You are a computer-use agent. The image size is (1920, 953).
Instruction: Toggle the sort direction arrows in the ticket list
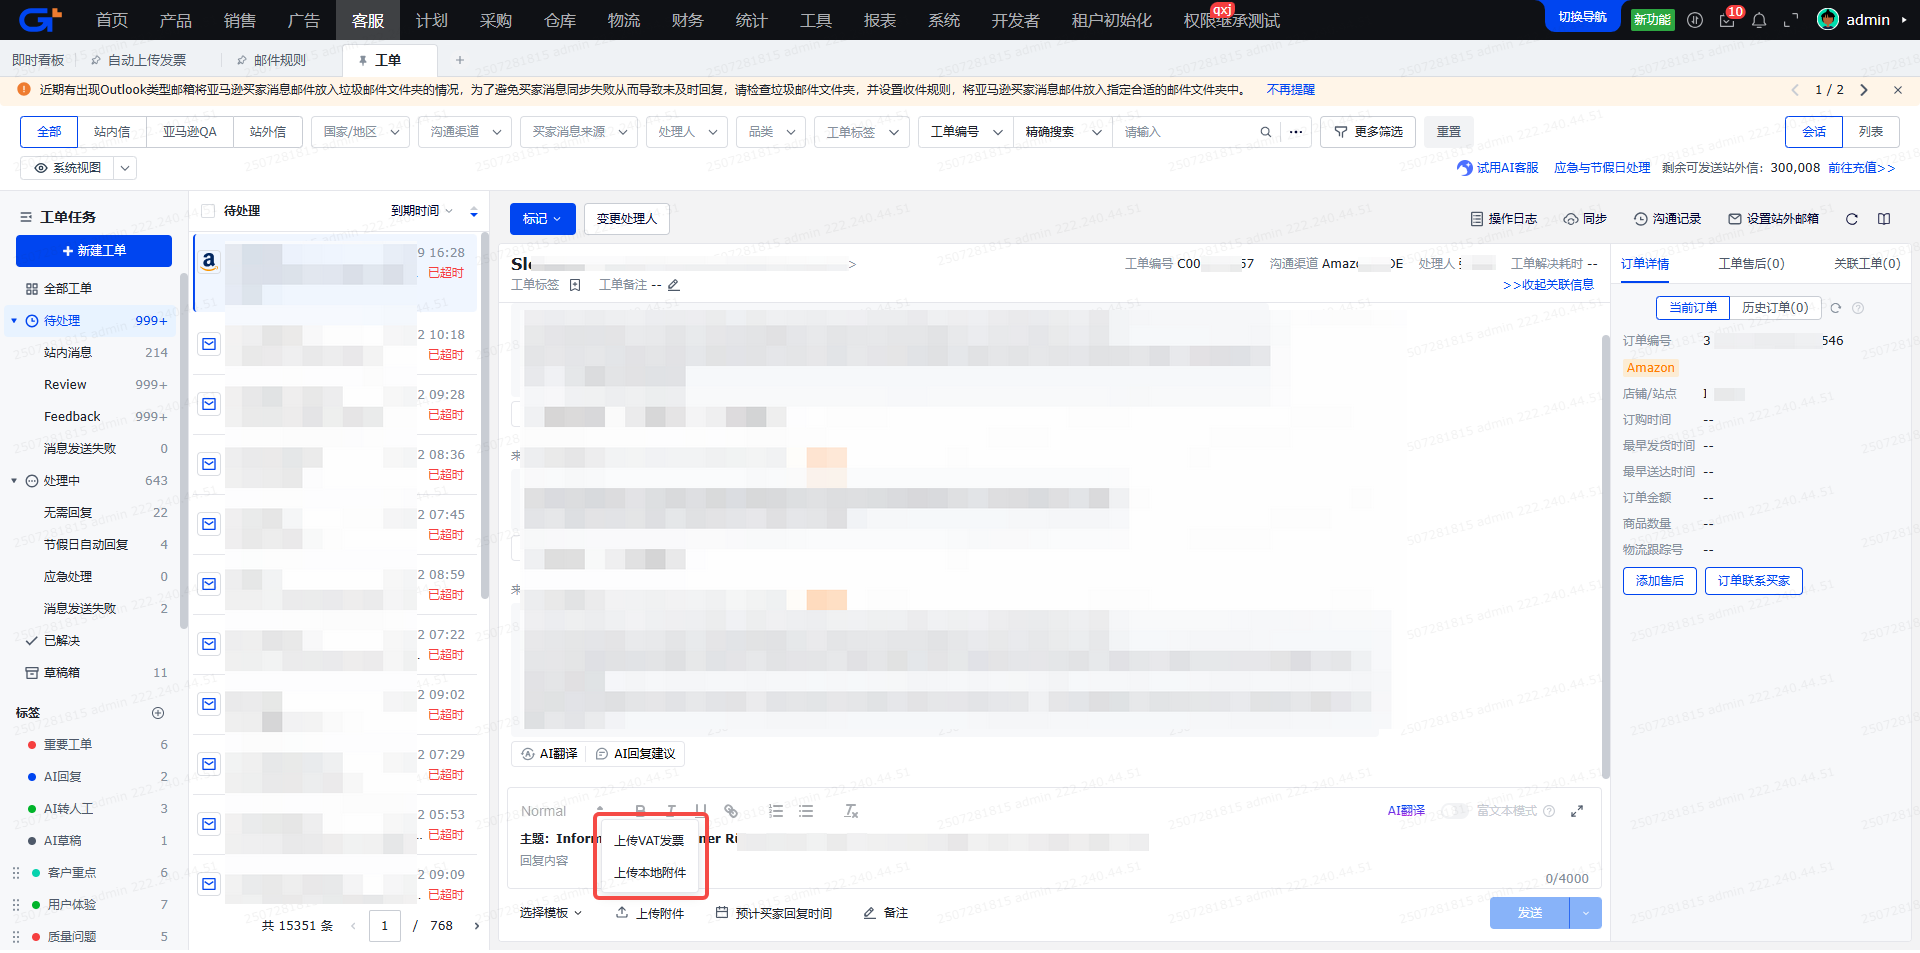(474, 212)
